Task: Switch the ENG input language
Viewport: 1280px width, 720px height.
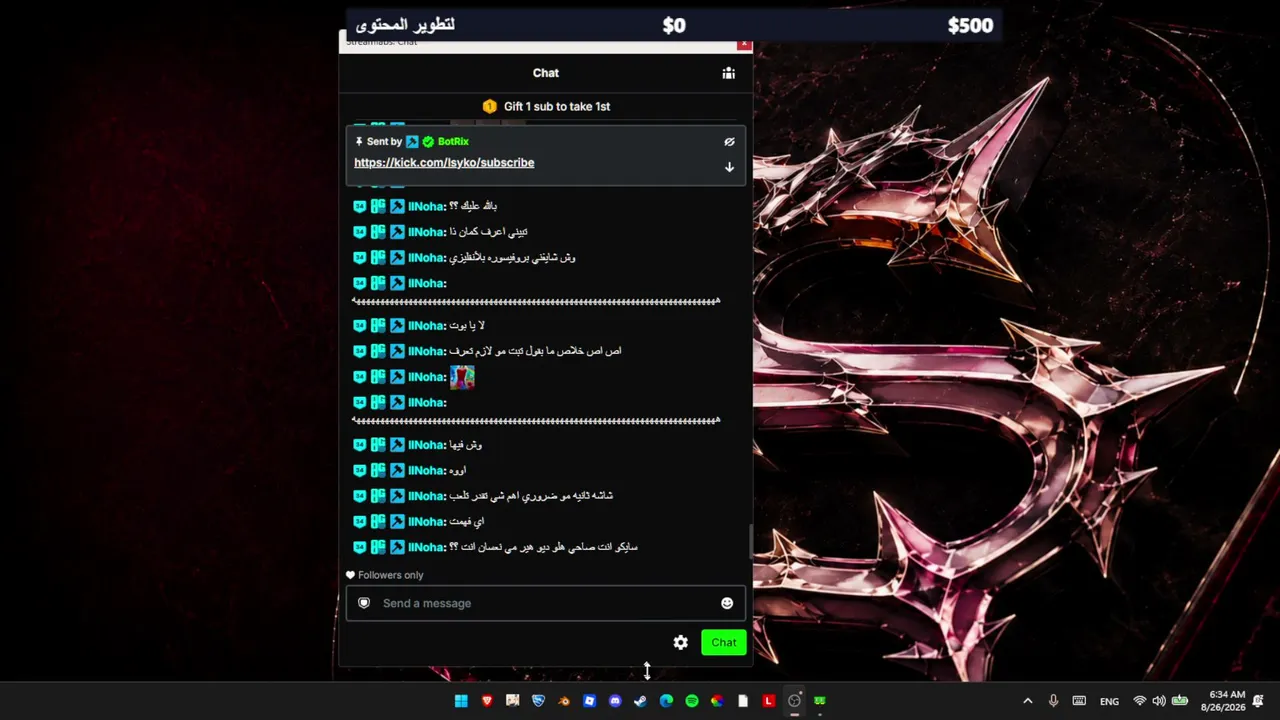Action: [x=1109, y=701]
